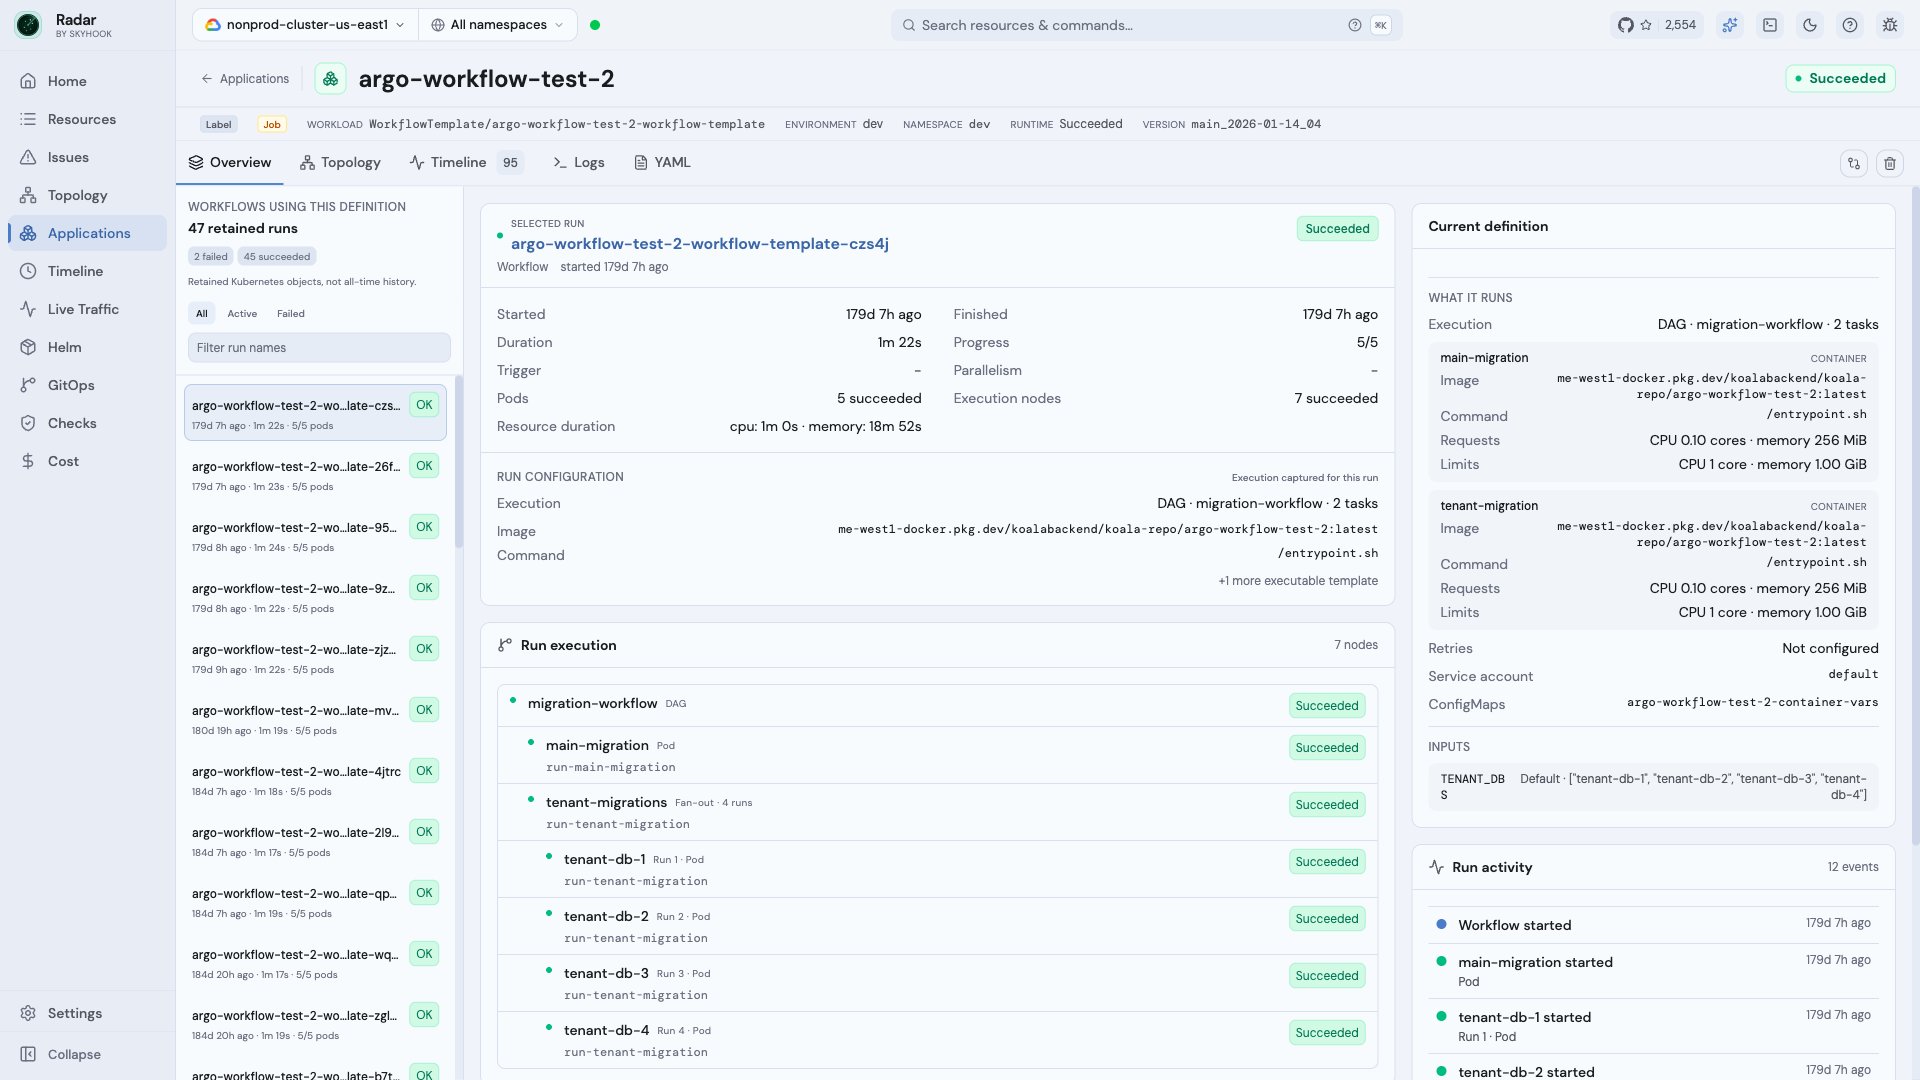The height and width of the screenshot is (1080, 1920).
Task: Open GitOps in the sidebar
Action: point(87,385)
